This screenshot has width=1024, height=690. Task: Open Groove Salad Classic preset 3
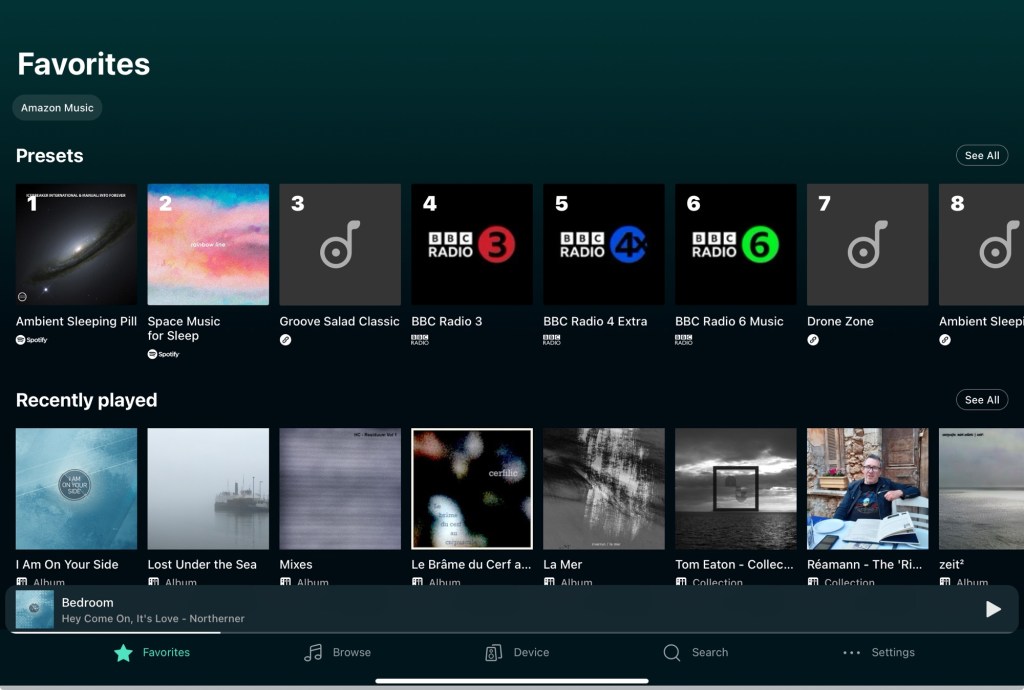[340, 245]
